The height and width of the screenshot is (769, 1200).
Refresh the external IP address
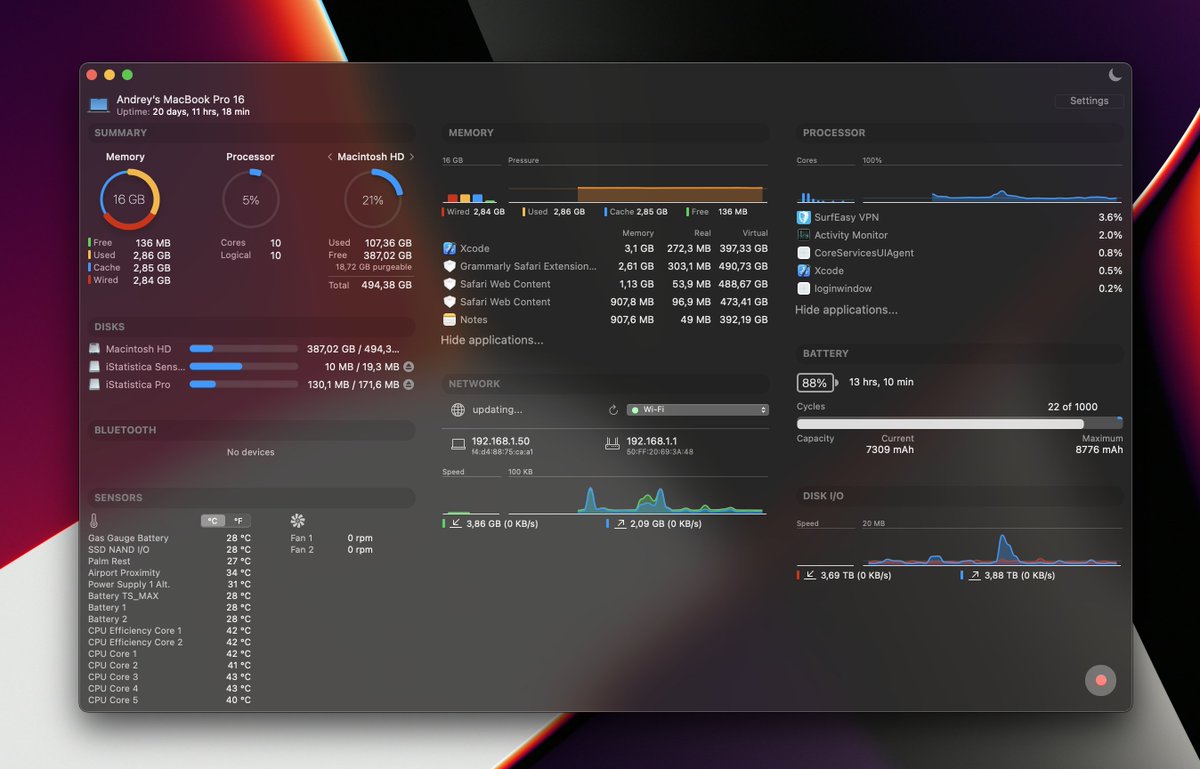(614, 410)
